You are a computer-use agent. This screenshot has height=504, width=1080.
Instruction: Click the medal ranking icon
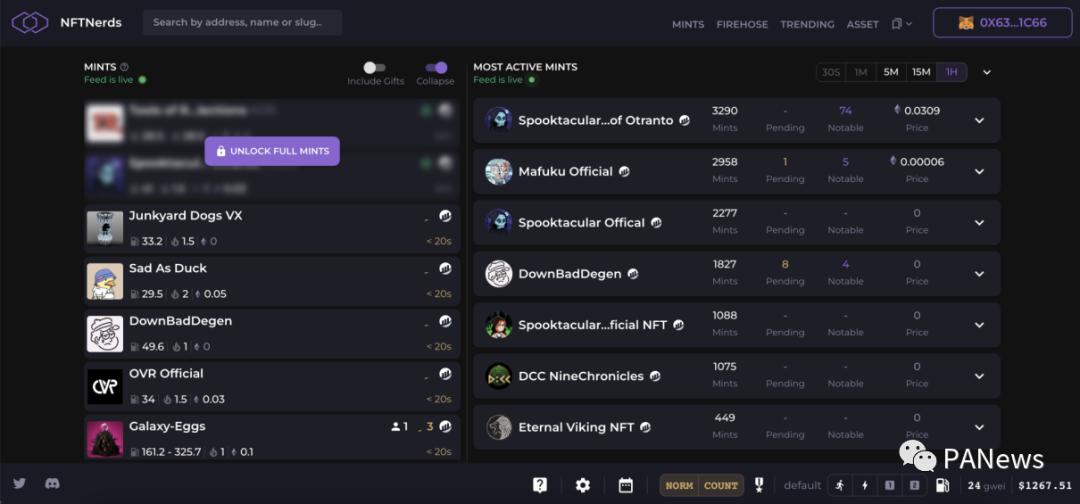pyautogui.click(x=759, y=485)
